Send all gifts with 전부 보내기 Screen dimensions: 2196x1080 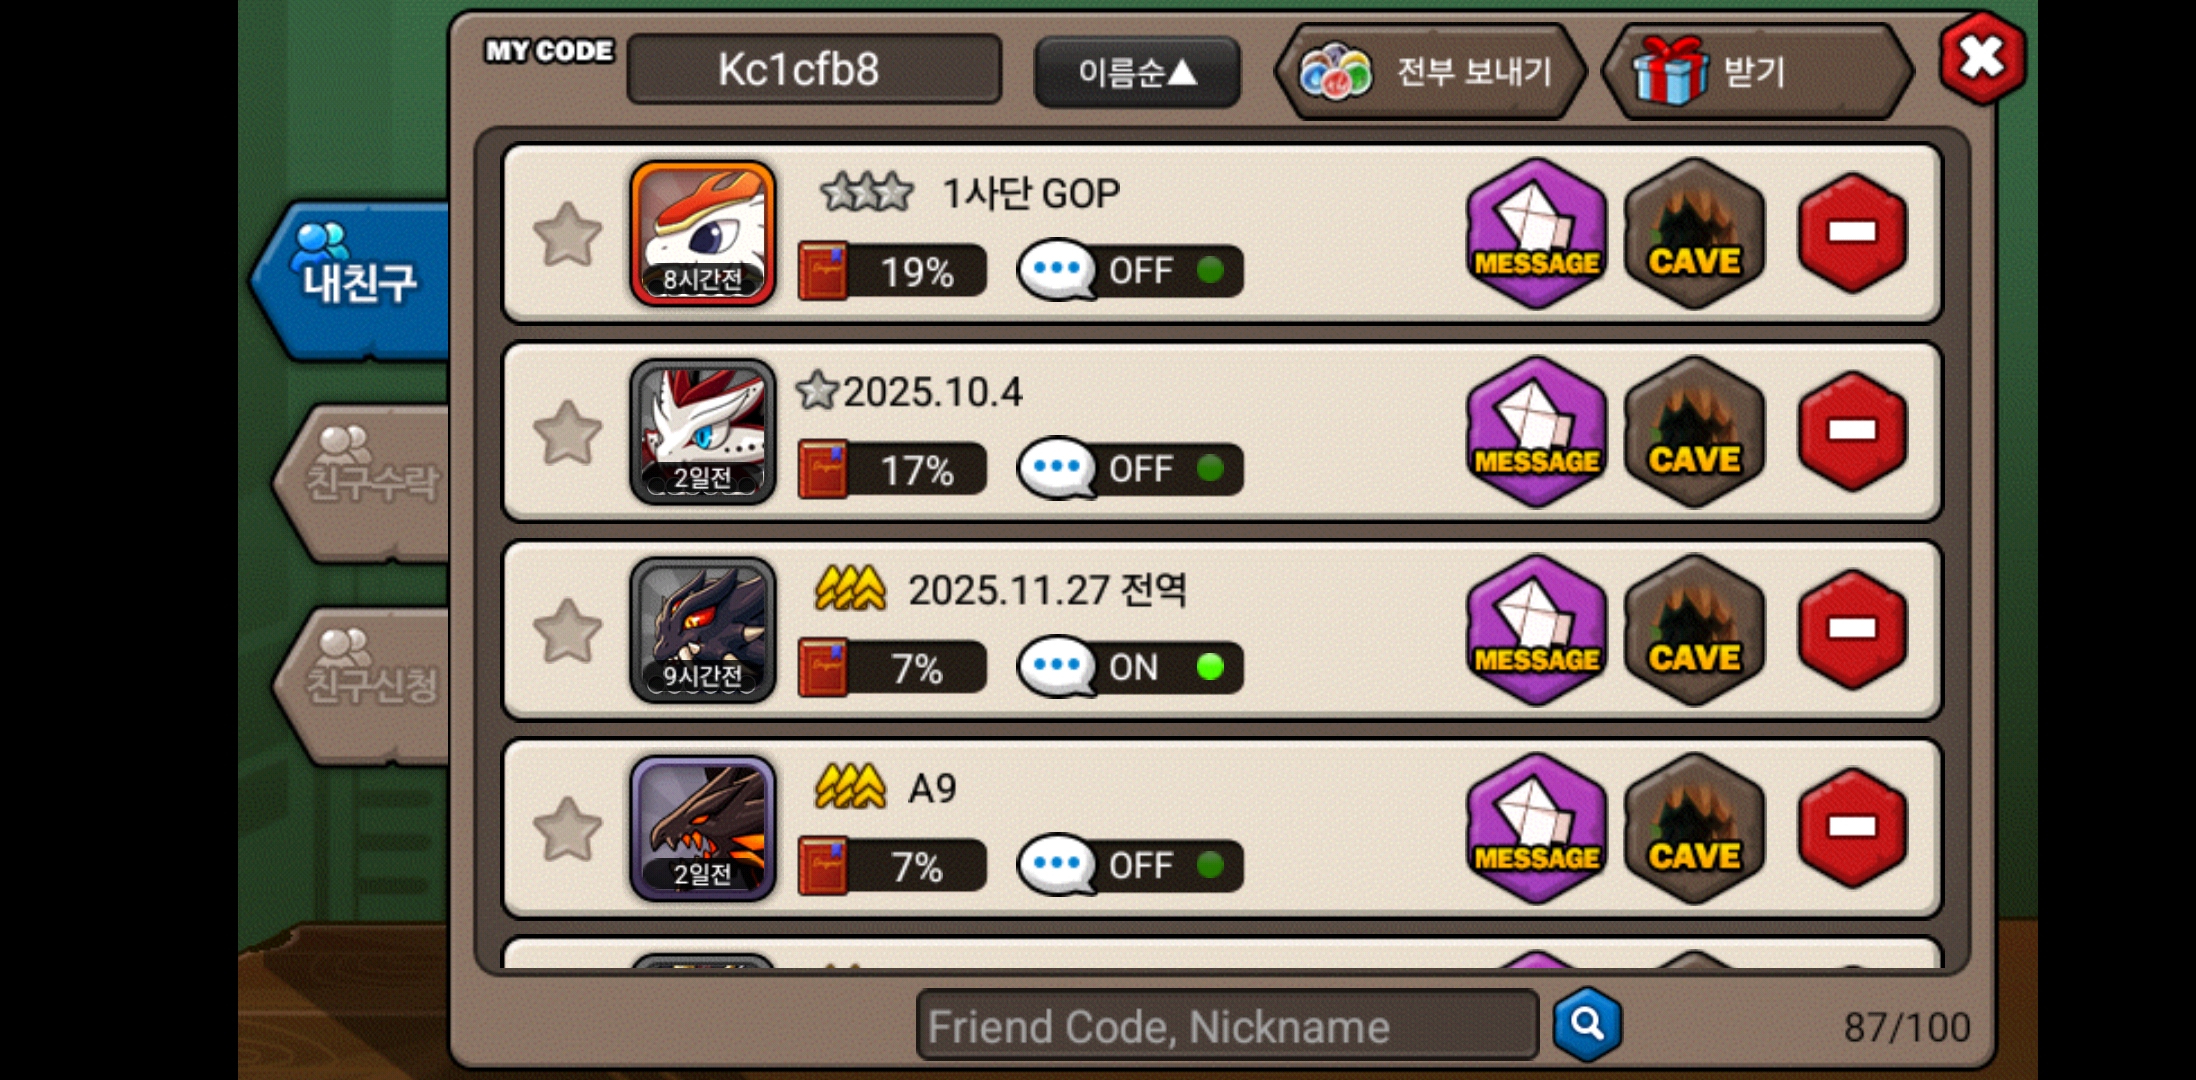point(1430,72)
